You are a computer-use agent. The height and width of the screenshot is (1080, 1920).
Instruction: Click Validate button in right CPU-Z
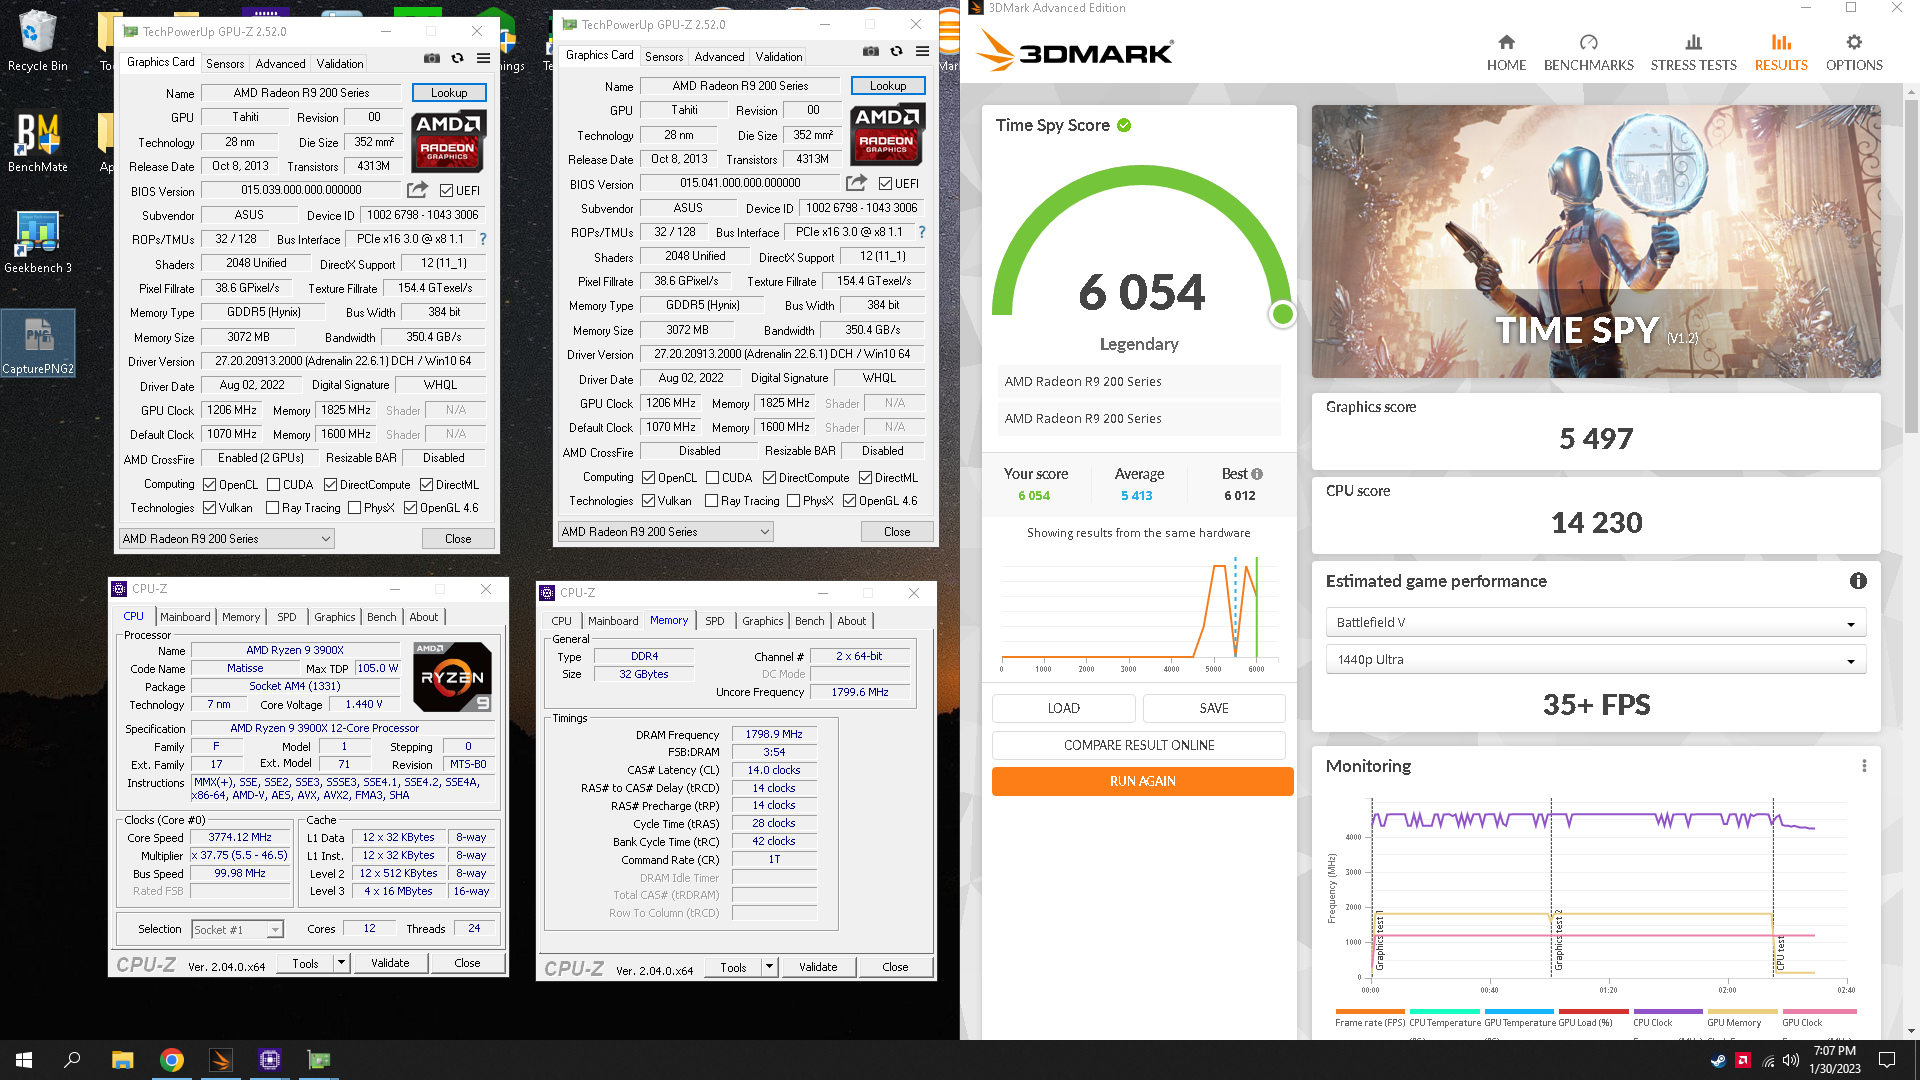click(817, 967)
